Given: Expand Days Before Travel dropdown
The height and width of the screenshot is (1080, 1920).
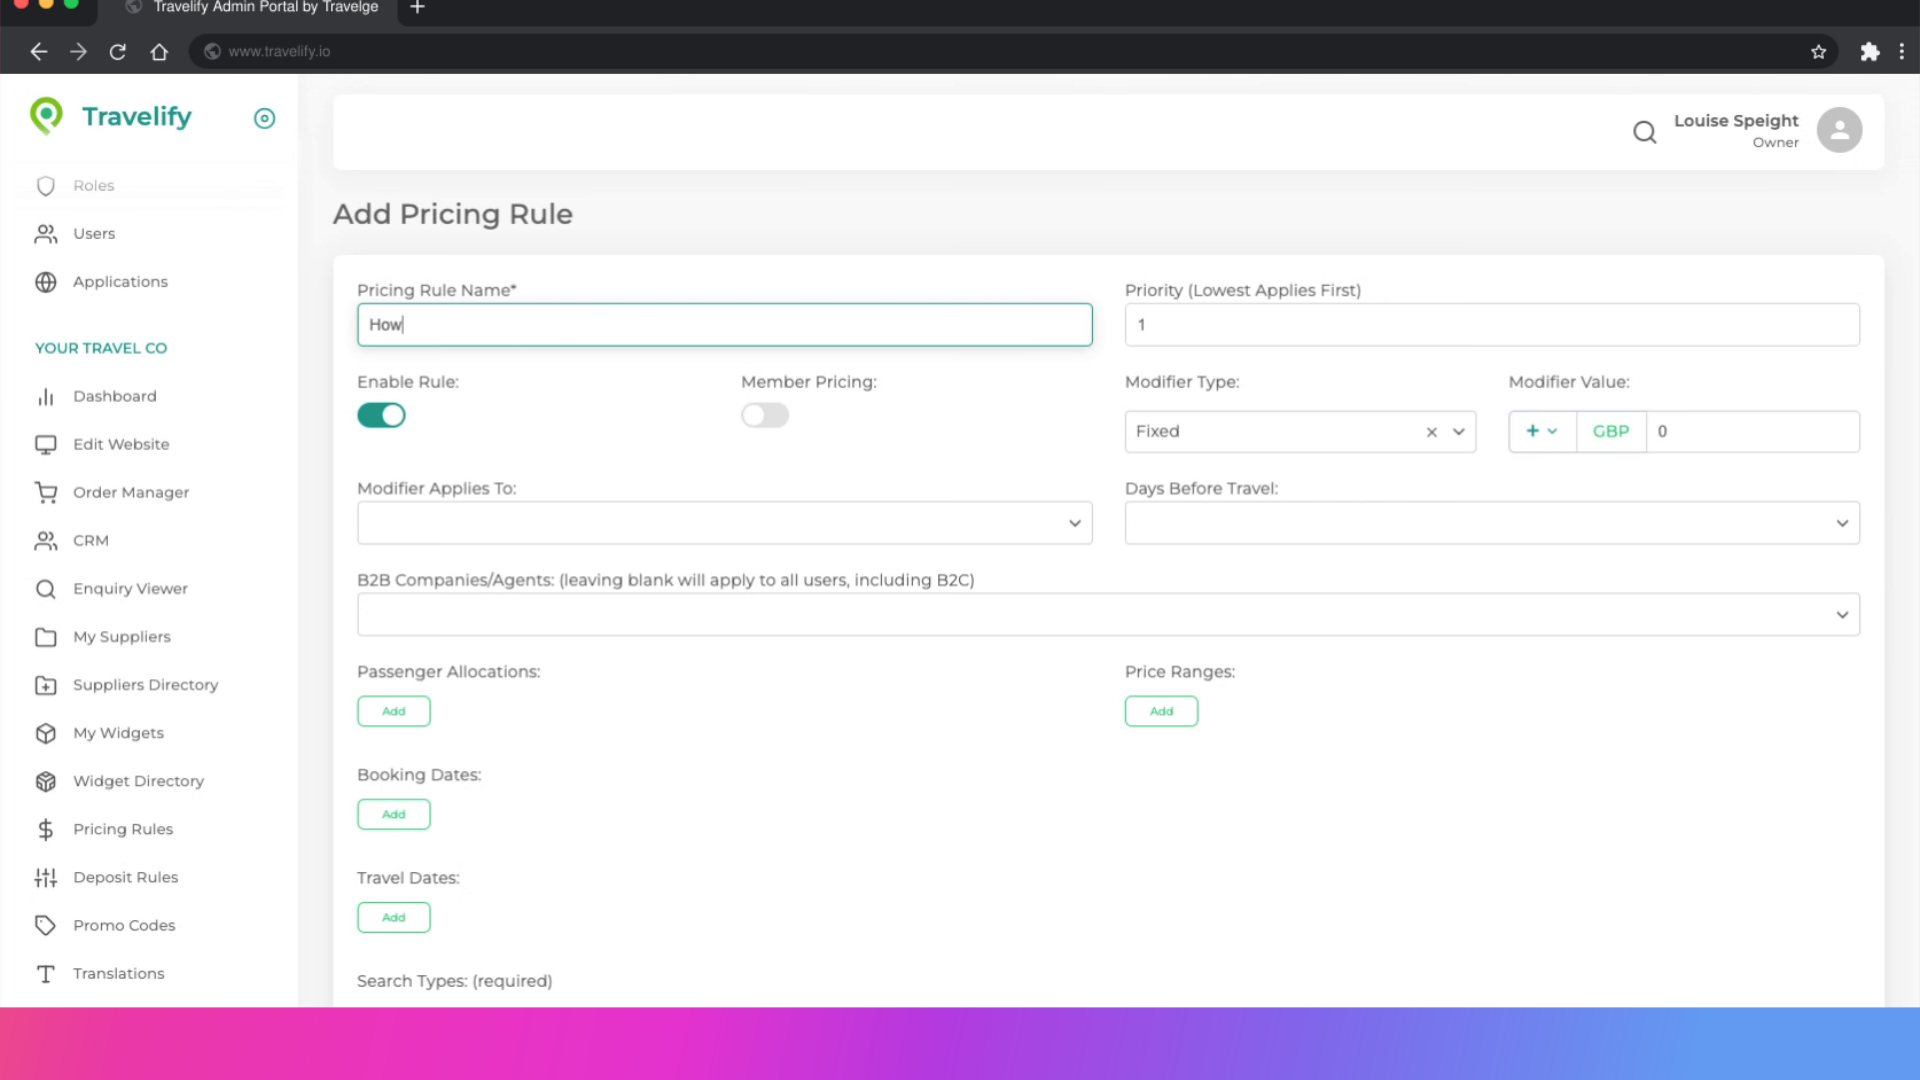Looking at the screenshot, I should pos(1491,523).
